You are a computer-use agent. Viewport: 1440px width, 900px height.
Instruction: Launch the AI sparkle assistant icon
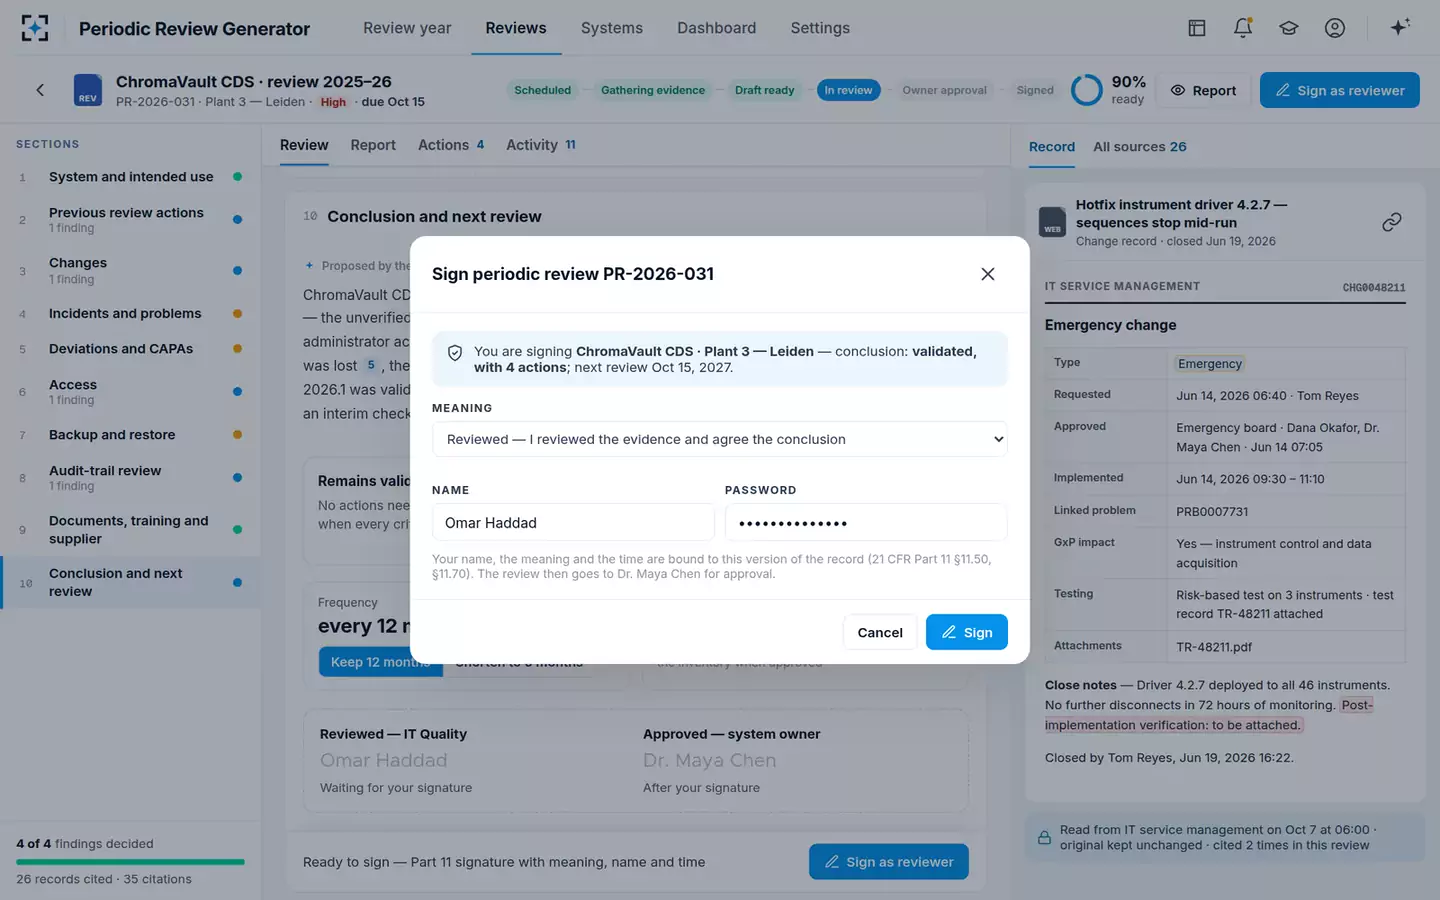tap(1400, 27)
